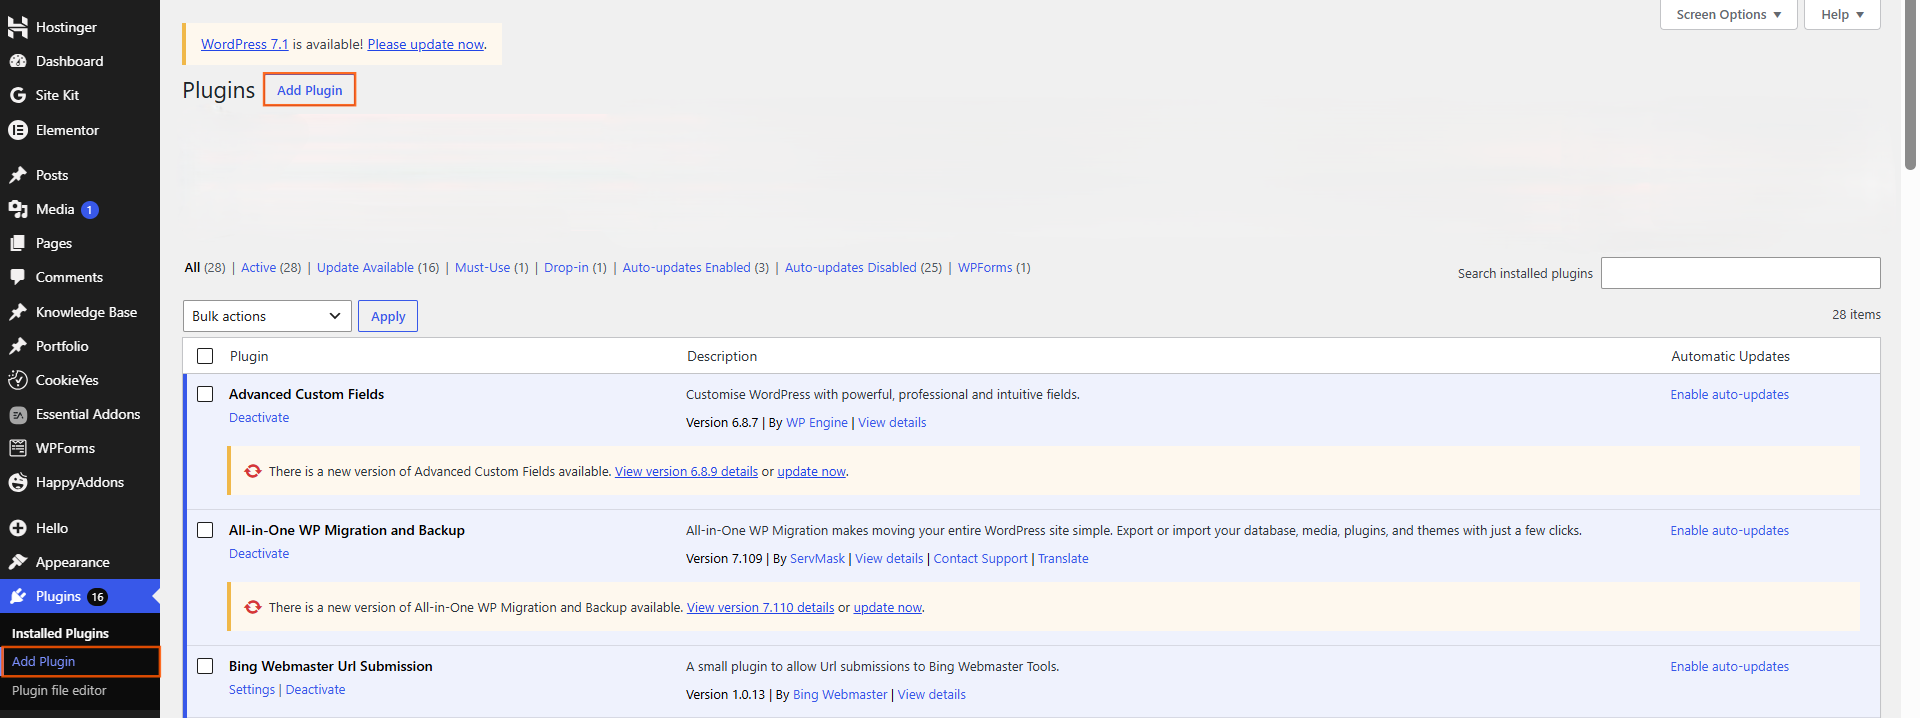Click the Site Kit Google icon
Image resolution: width=1920 pixels, height=718 pixels.
pyautogui.click(x=18, y=95)
